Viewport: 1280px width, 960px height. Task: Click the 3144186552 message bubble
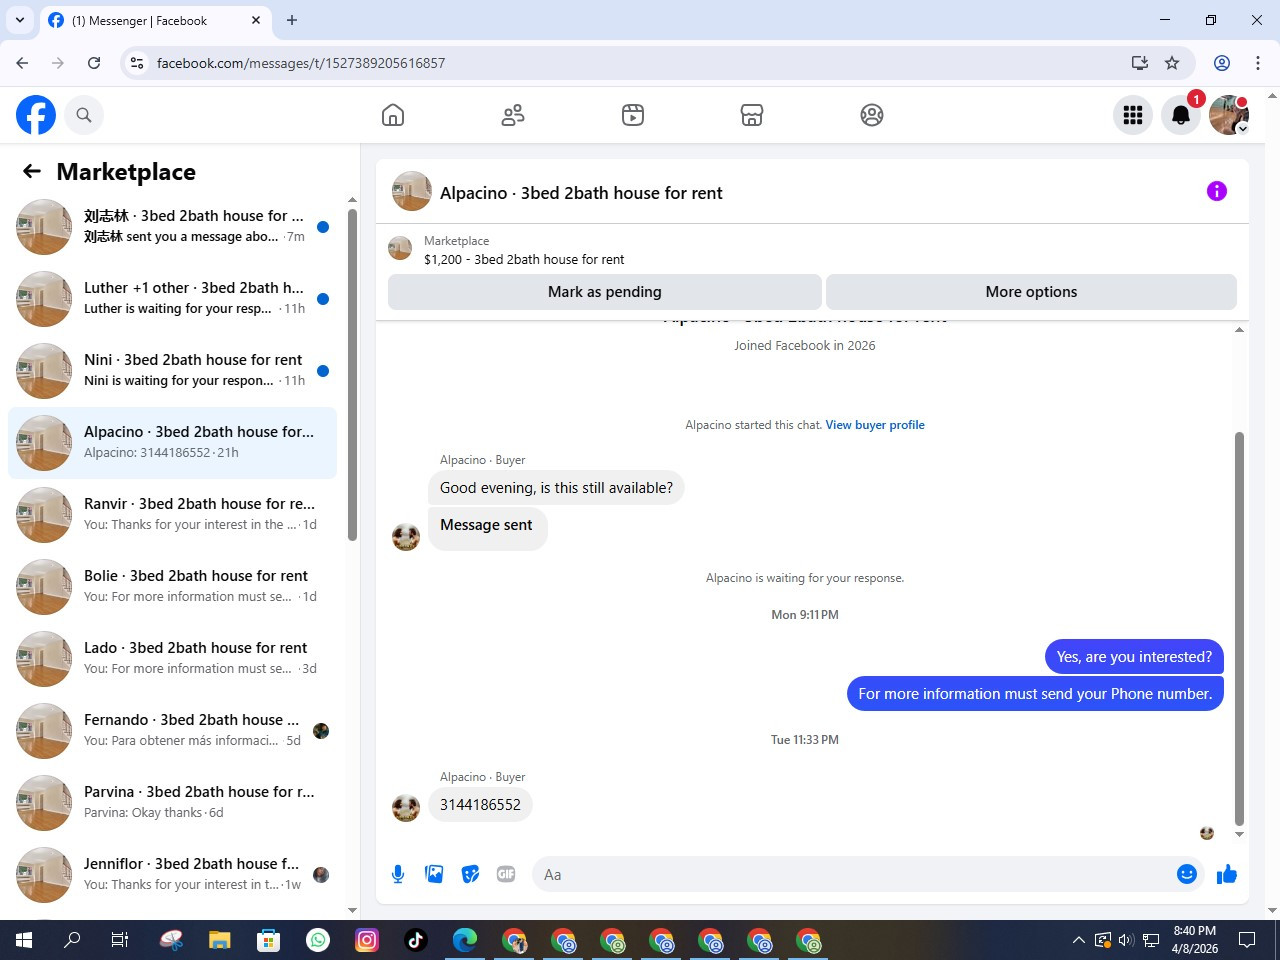[480, 805]
